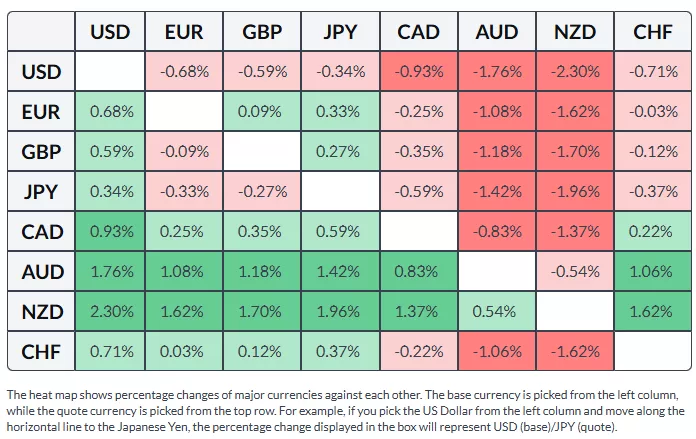Screen dimensions: 696x439
Task: Click NZD row, AUD column cell 0.54%
Action: coord(497,312)
